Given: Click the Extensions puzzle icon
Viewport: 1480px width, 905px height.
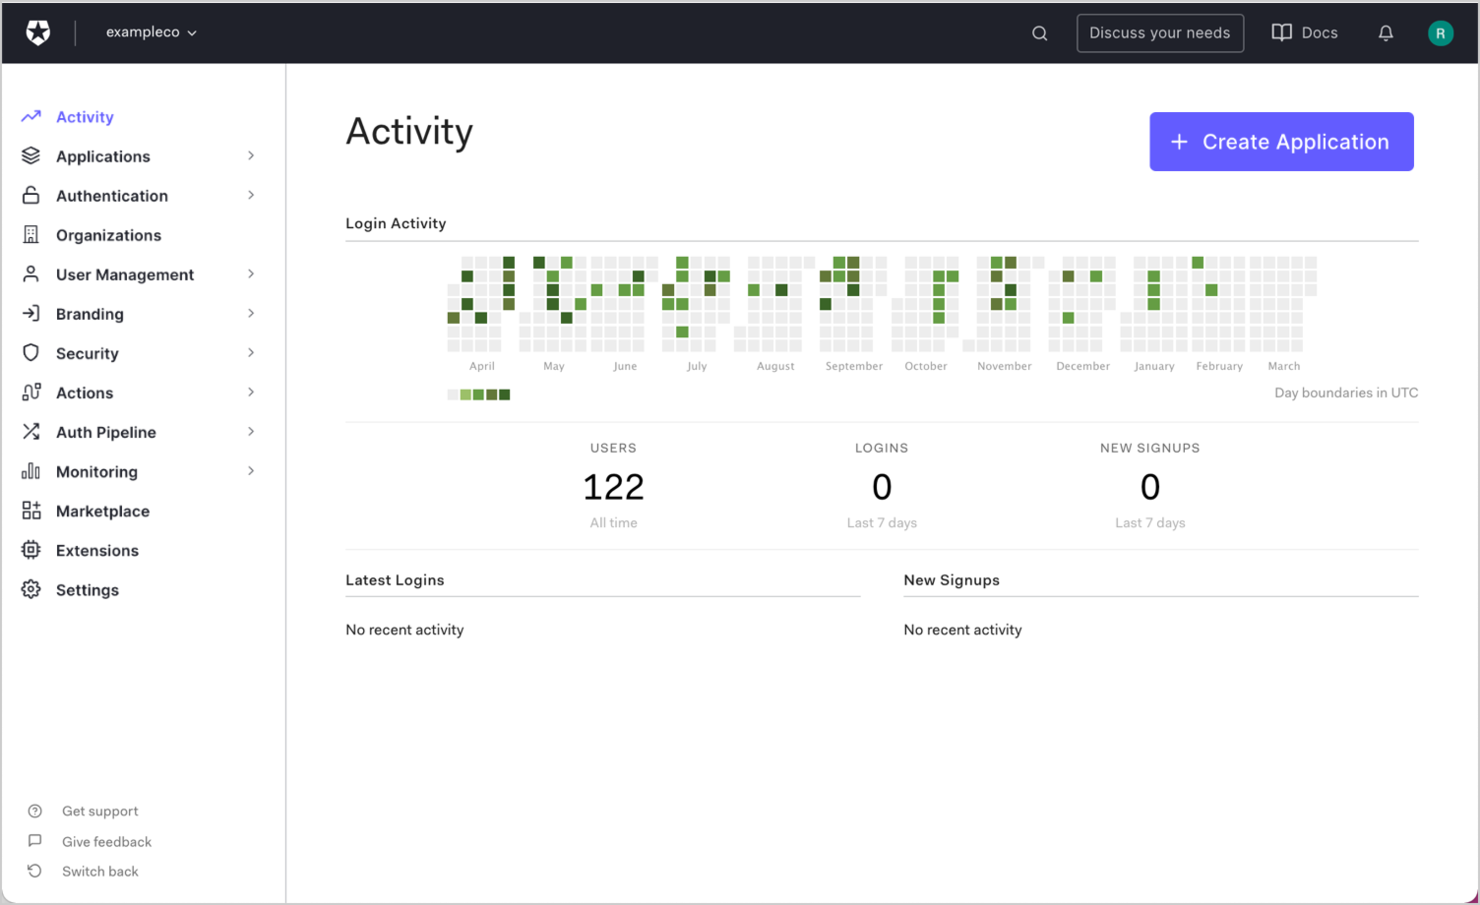Looking at the screenshot, I should click(x=30, y=550).
